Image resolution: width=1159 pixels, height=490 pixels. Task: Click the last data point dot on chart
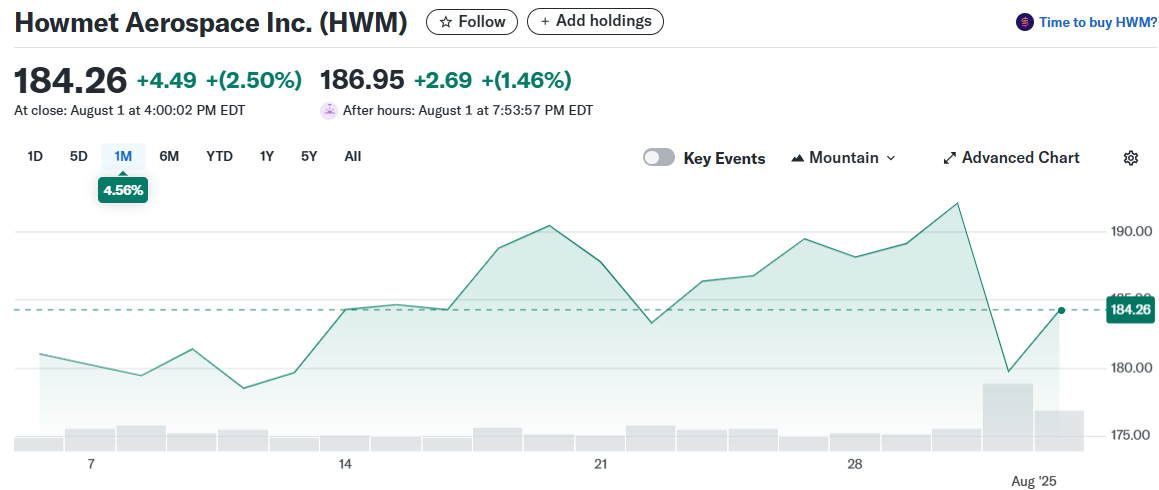tap(1061, 310)
